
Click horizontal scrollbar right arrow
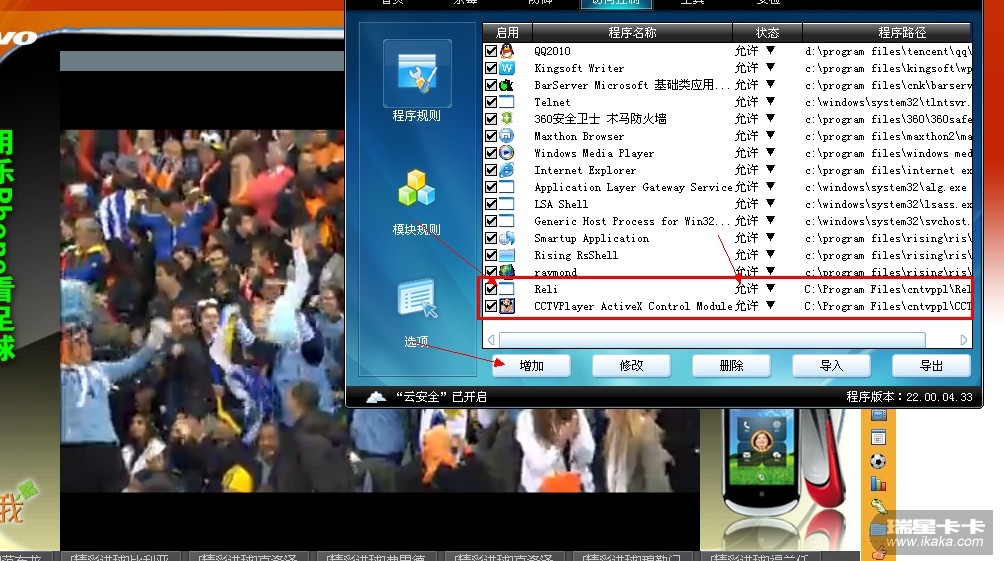pyautogui.click(x=964, y=340)
